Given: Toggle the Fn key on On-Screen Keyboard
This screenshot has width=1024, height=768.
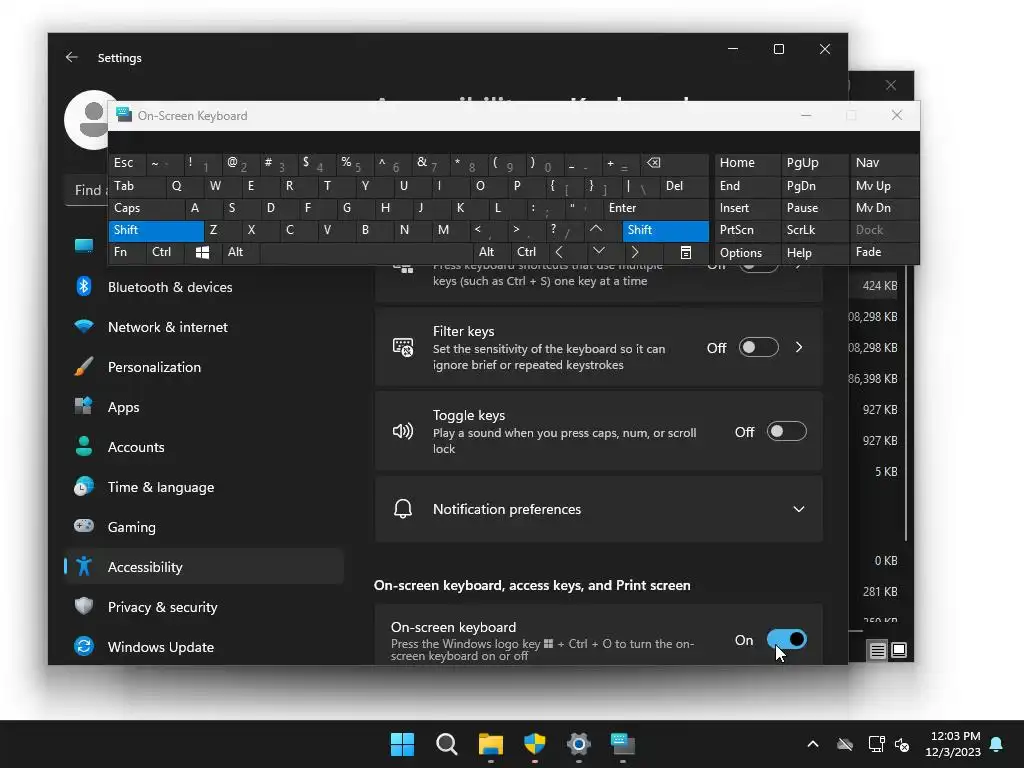Looking at the screenshot, I should [x=127, y=252].
